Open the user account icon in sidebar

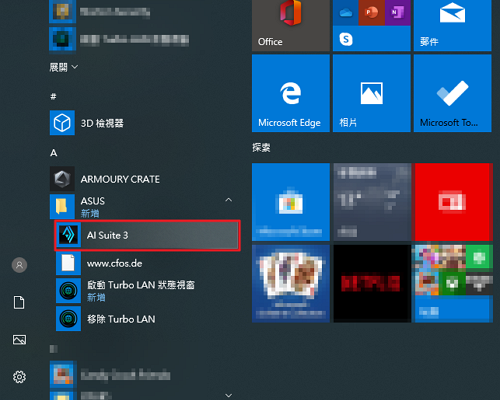pos(19,265)
